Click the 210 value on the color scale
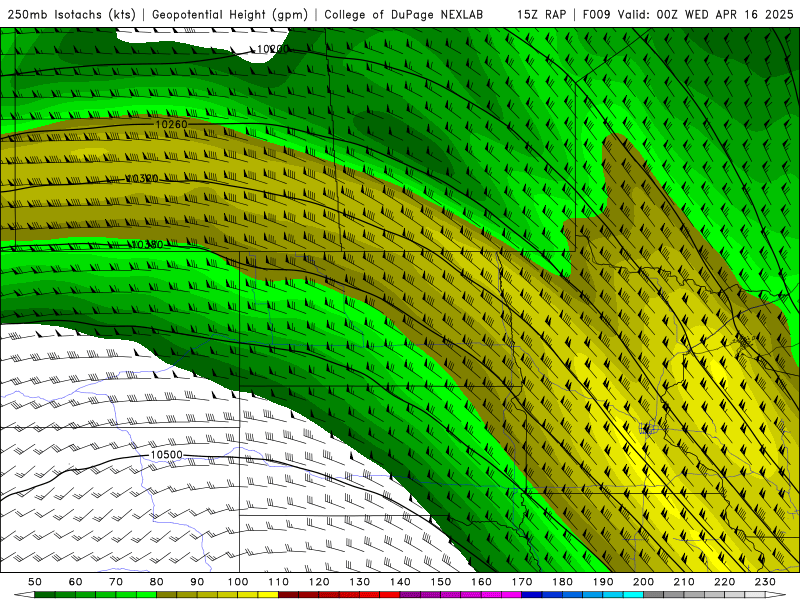The height and width of the screenshot is (600, 800). [684, 582]
